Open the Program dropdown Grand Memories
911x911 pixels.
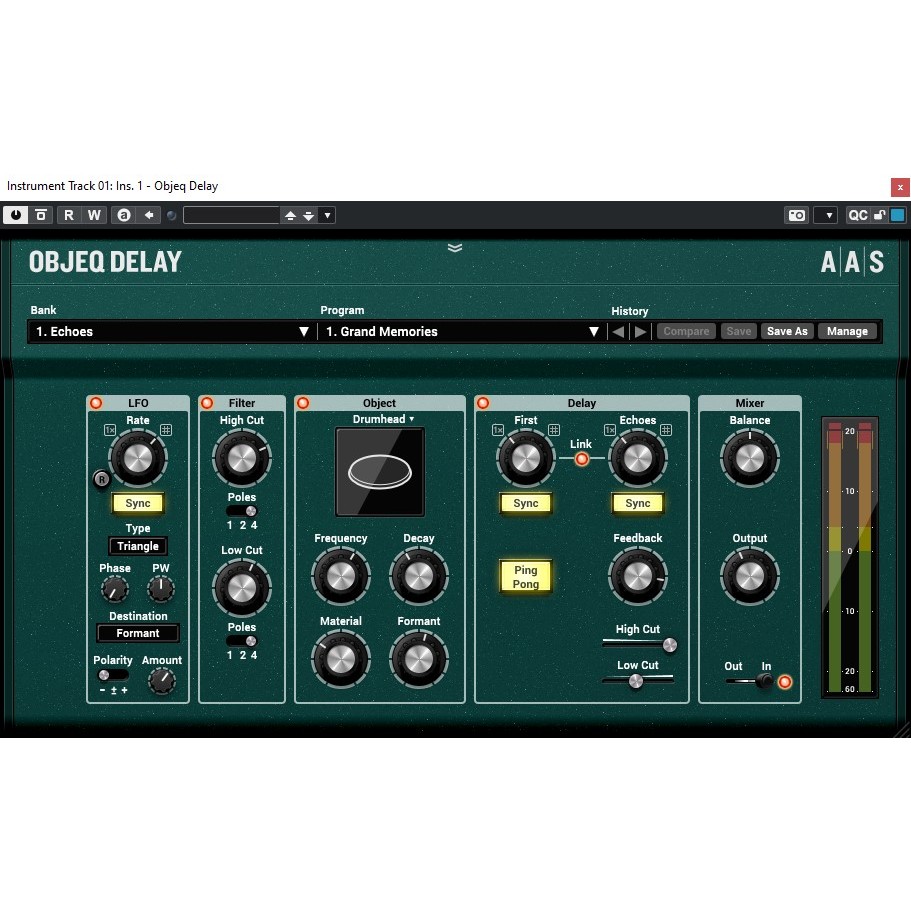pyautogui.click(x=462, y=332)
